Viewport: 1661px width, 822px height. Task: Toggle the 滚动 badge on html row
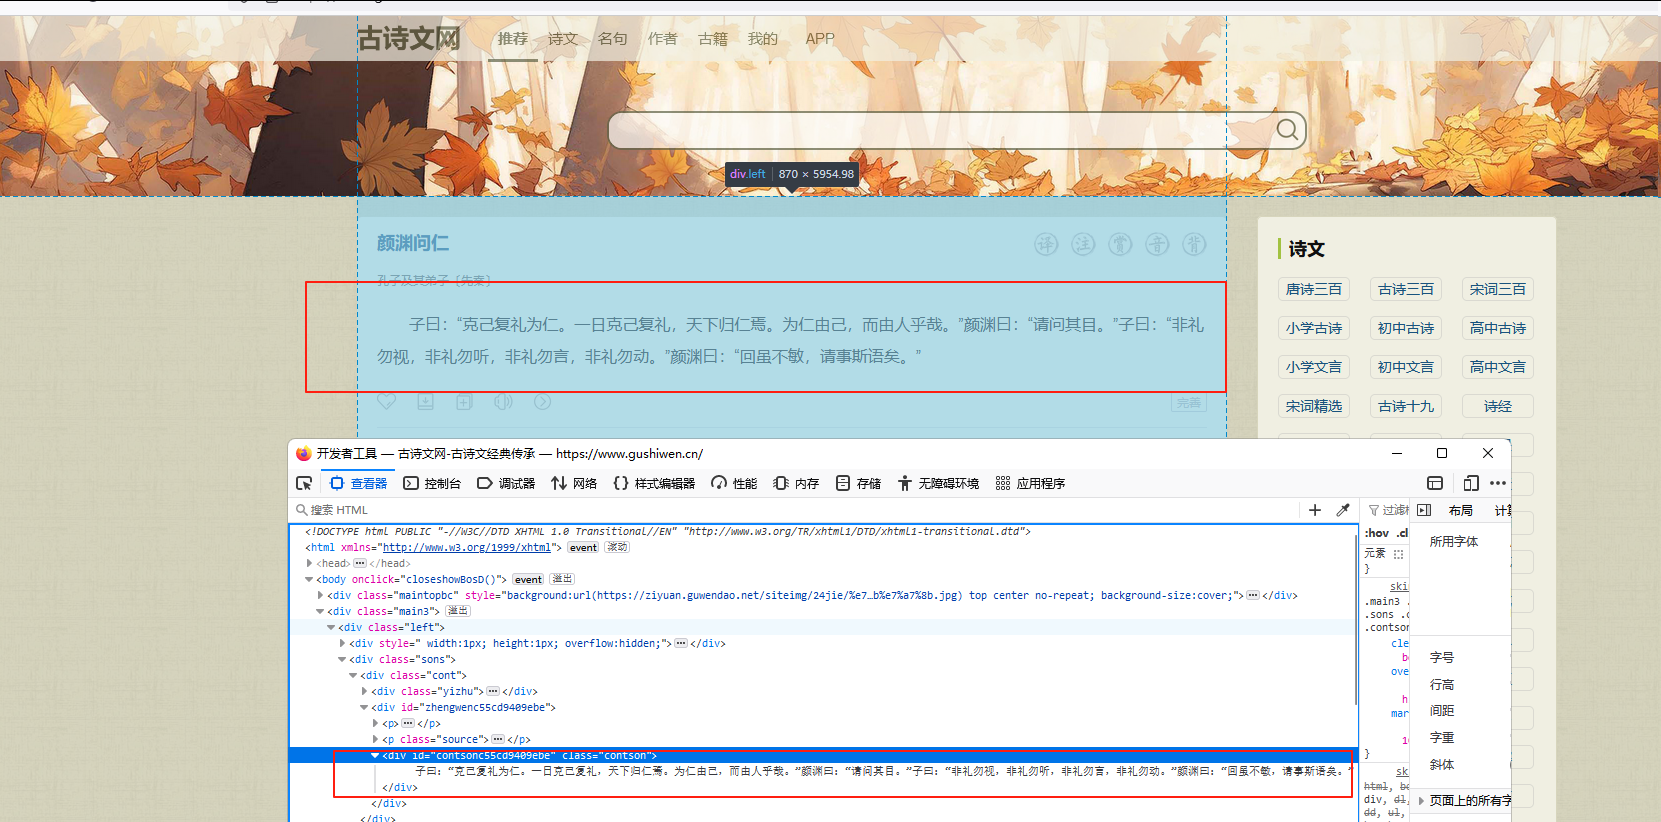point(617,548)
